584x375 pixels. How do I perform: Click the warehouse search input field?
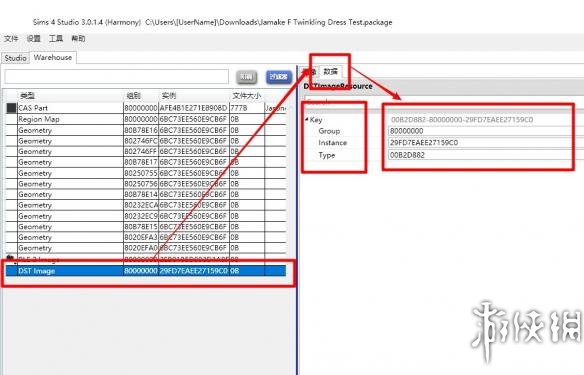117,77
